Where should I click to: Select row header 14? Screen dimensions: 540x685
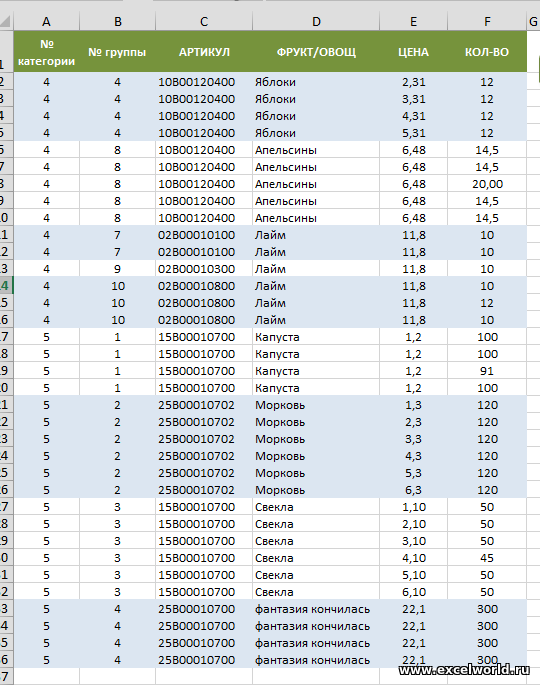[6, 286]
